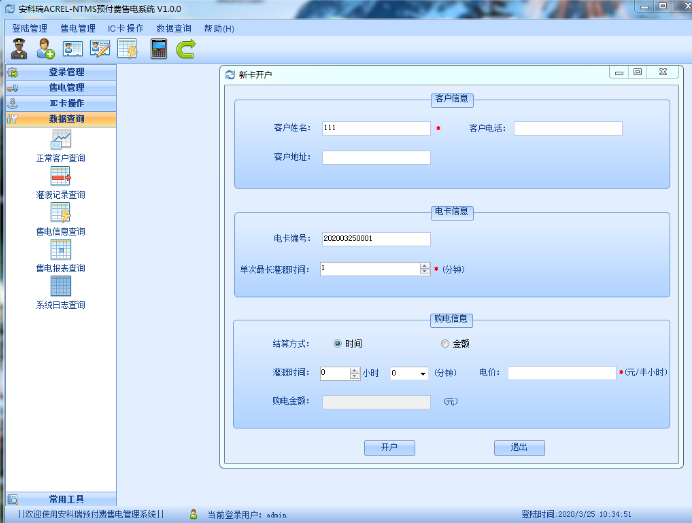
Task: Click the 电卡编号 input field
Action: pyautogui.click(x=376, y=239)
